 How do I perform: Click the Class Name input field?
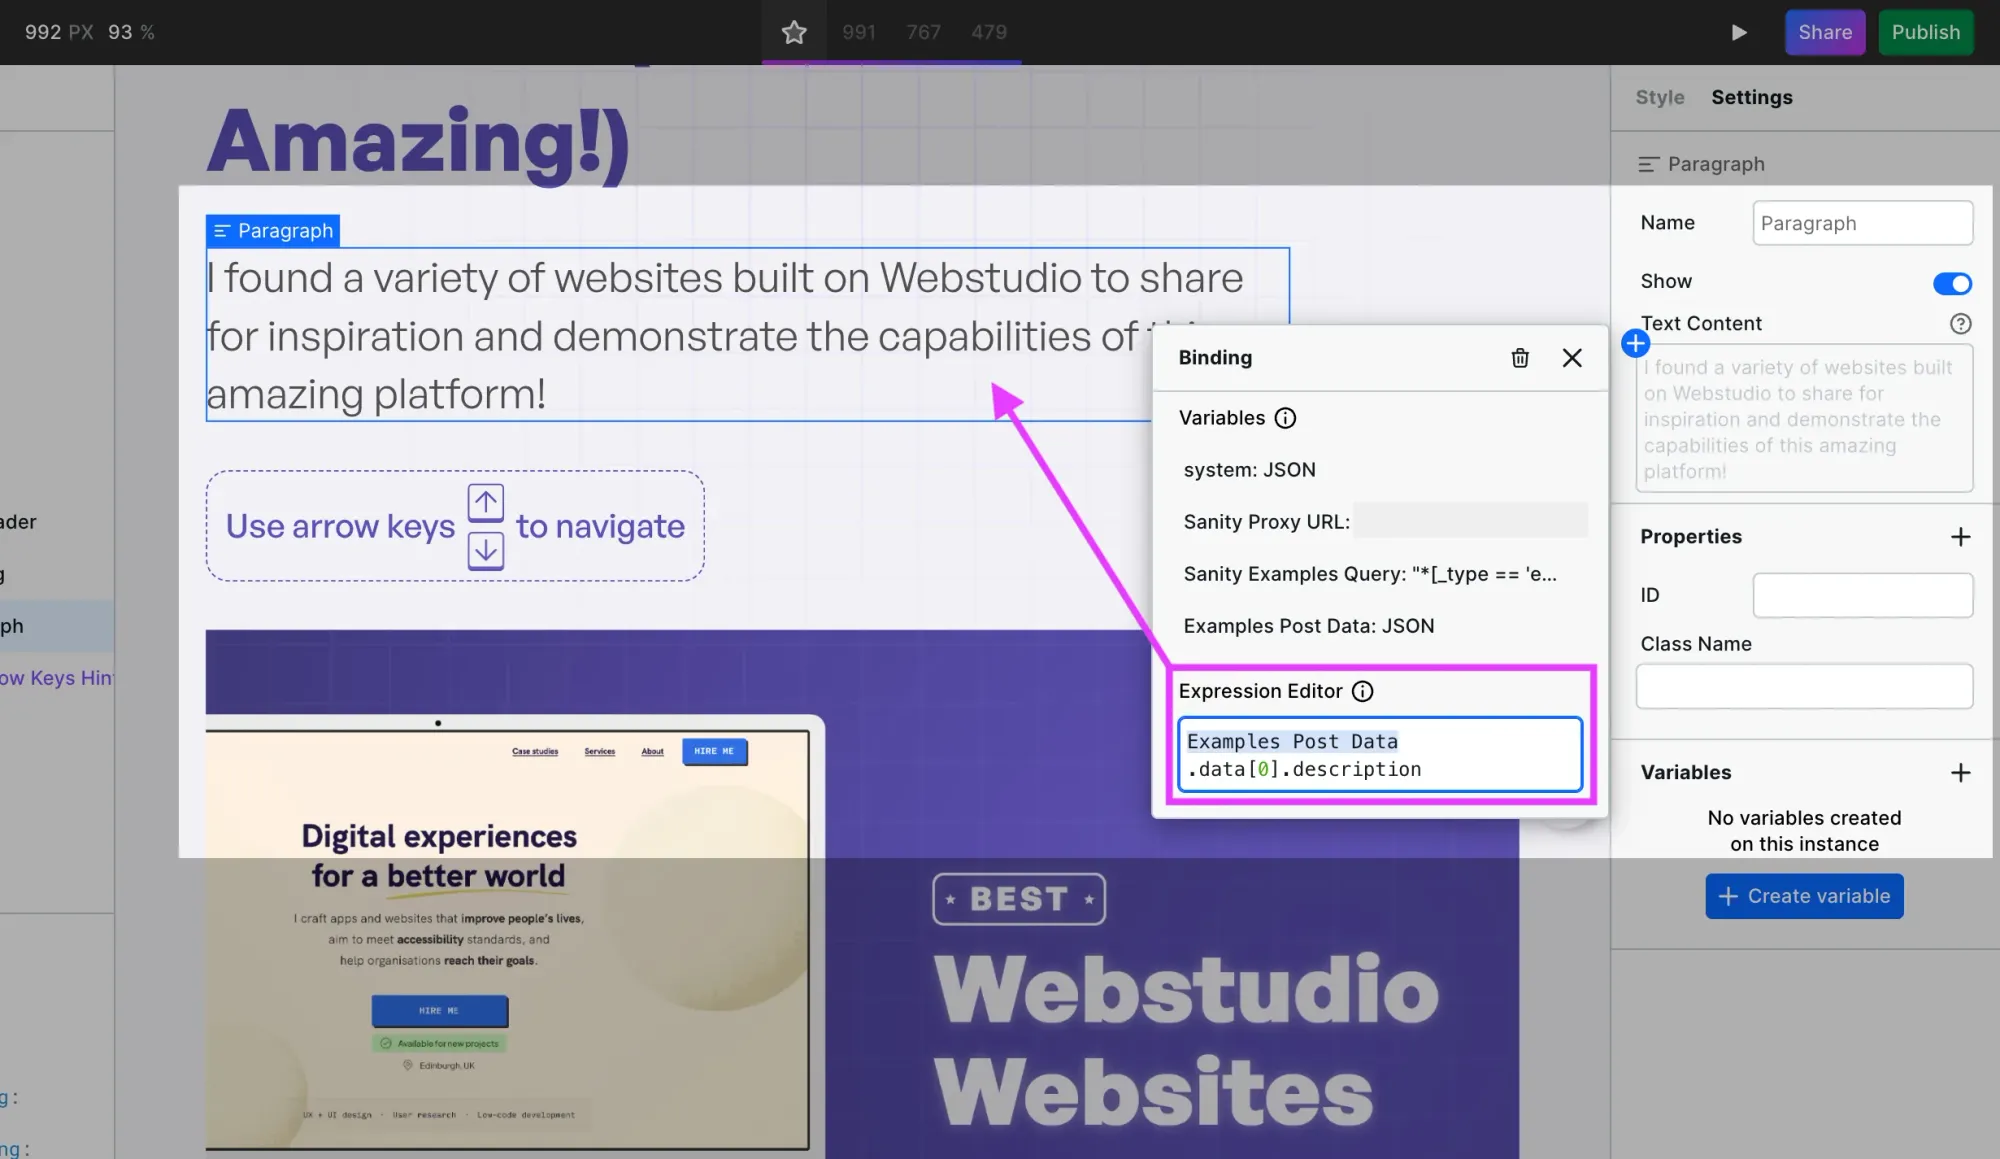click(1803, 687)
